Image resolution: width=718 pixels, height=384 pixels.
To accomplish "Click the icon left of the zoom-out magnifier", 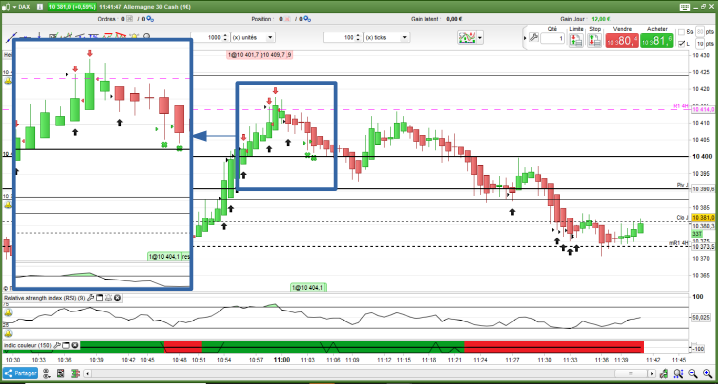I will (677, 373).
